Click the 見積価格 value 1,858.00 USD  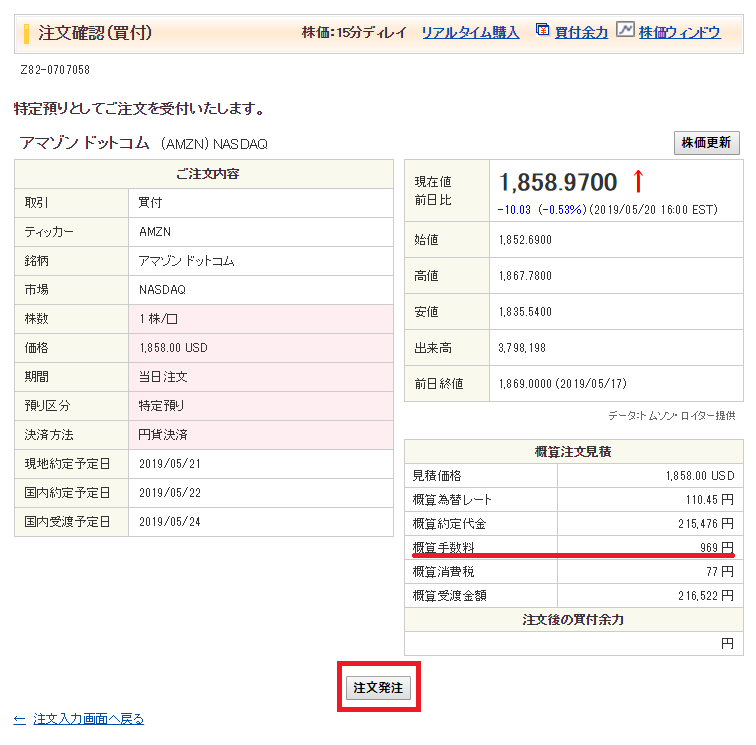(x=700, y=476)
